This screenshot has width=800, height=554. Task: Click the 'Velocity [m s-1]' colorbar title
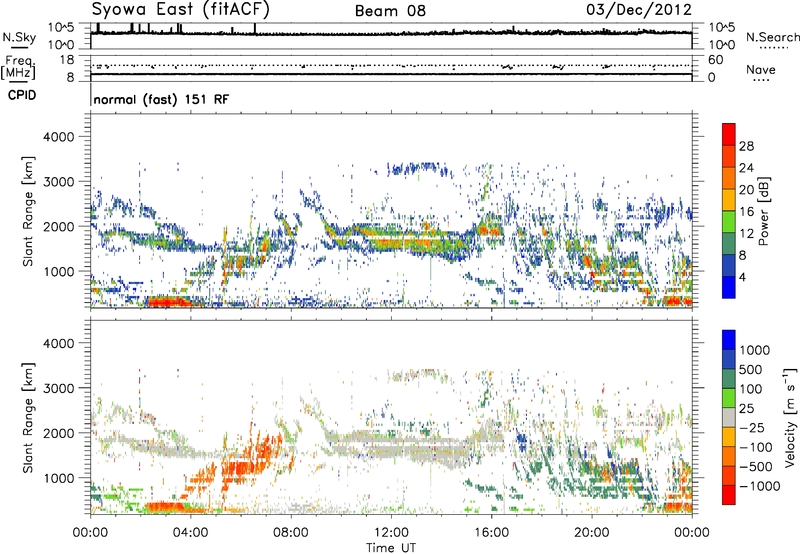point(790,417)
